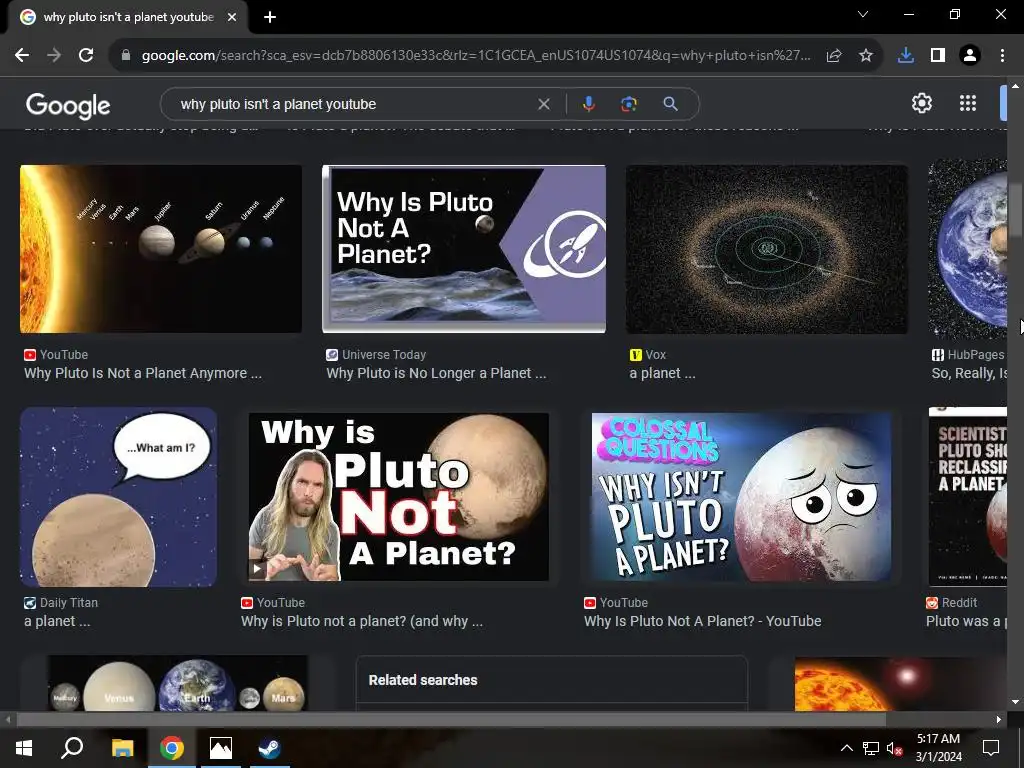The image size is (1024, 768).
Task: Click the horizontal scrollbar thumb
Action: (x=451, y=719)
